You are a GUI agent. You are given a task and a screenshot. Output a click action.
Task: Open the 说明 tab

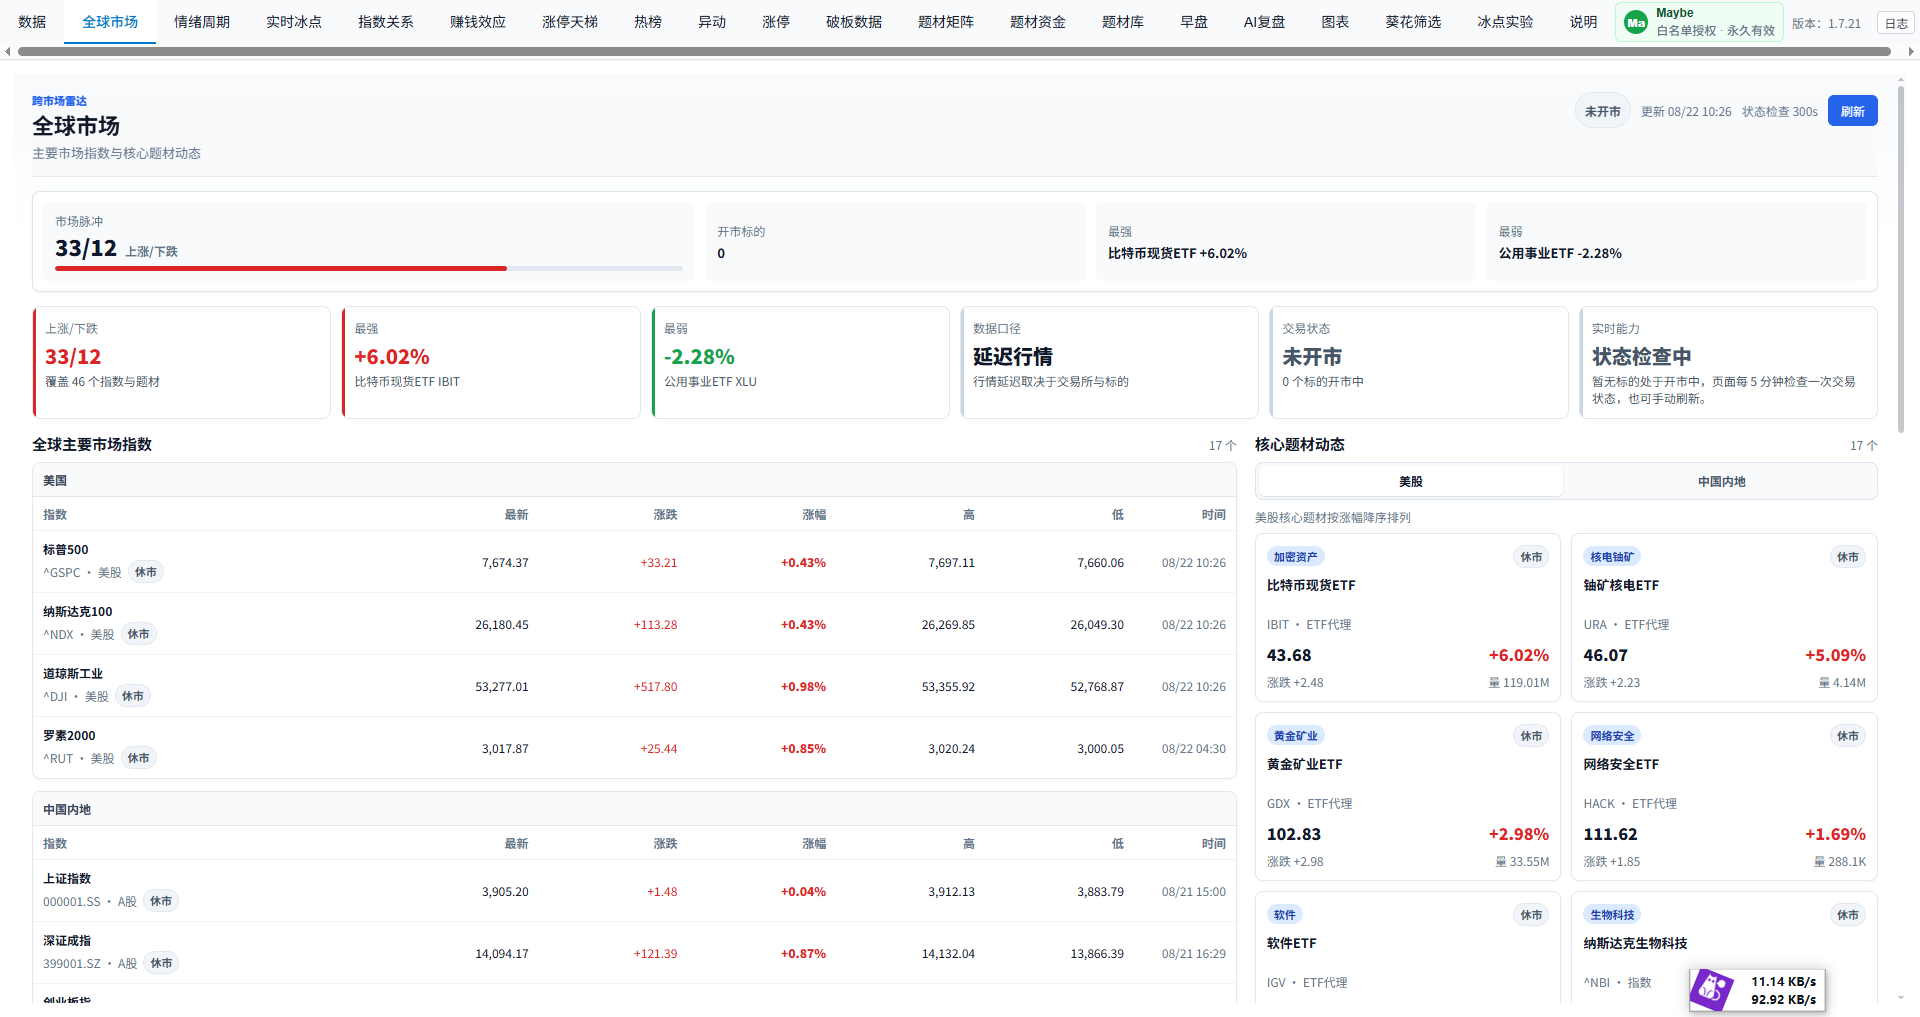(1583, 22)
